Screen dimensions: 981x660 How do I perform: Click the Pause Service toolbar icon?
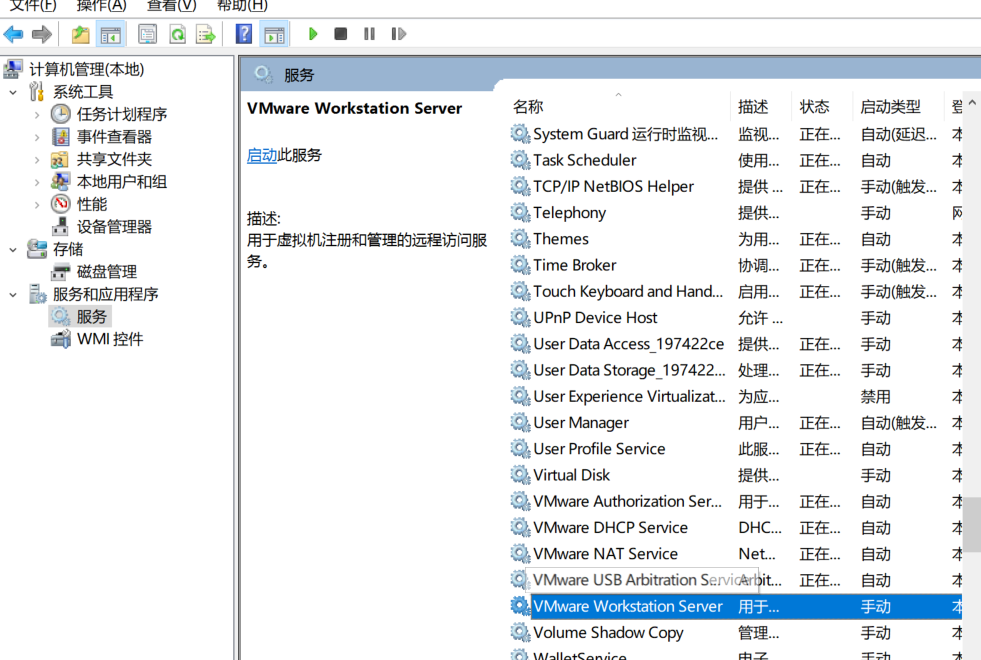tap(369, 33)
